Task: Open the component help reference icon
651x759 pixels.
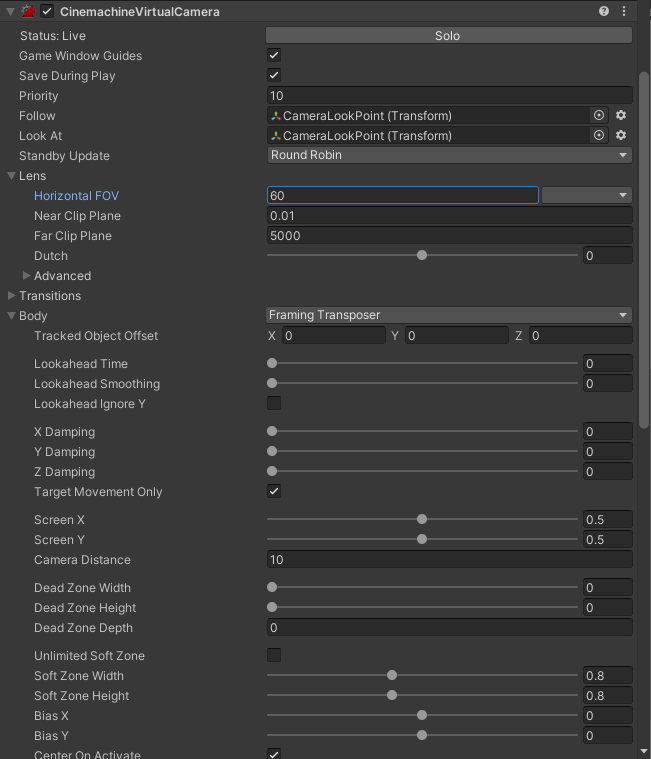Action: [604, 11]
